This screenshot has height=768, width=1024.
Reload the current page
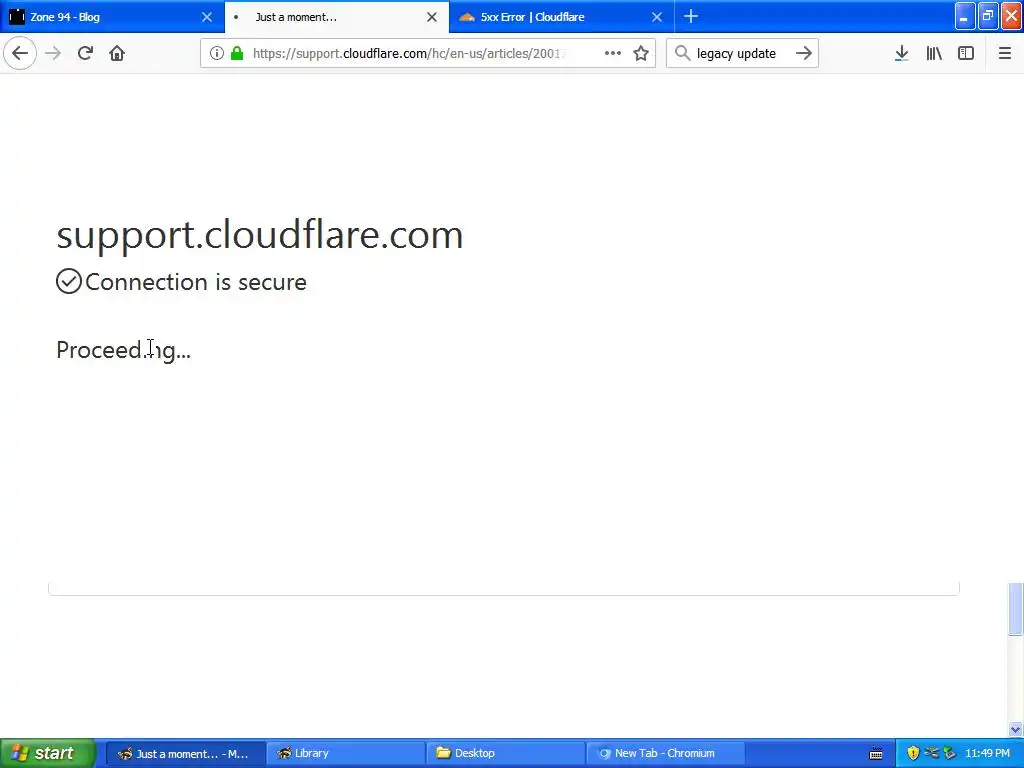[x=85, y=53]
